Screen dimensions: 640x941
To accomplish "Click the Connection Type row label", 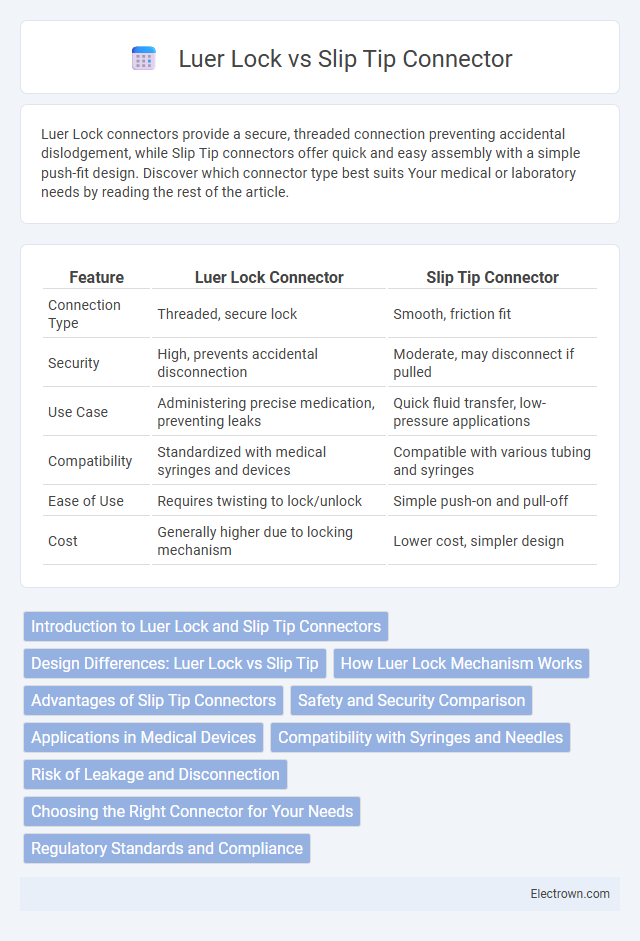I will tap(84, 314).
